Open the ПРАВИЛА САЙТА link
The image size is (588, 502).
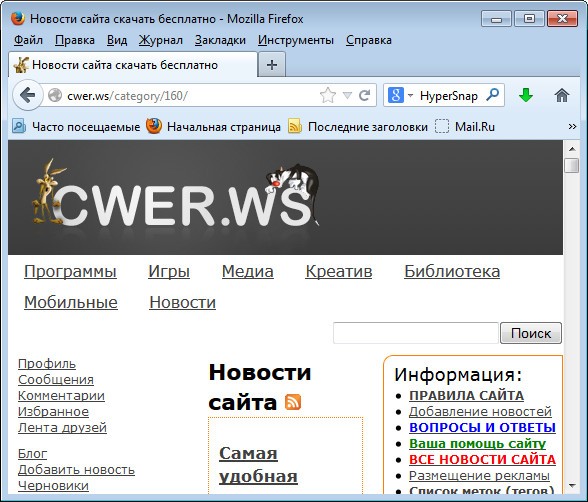click(466, 396)
